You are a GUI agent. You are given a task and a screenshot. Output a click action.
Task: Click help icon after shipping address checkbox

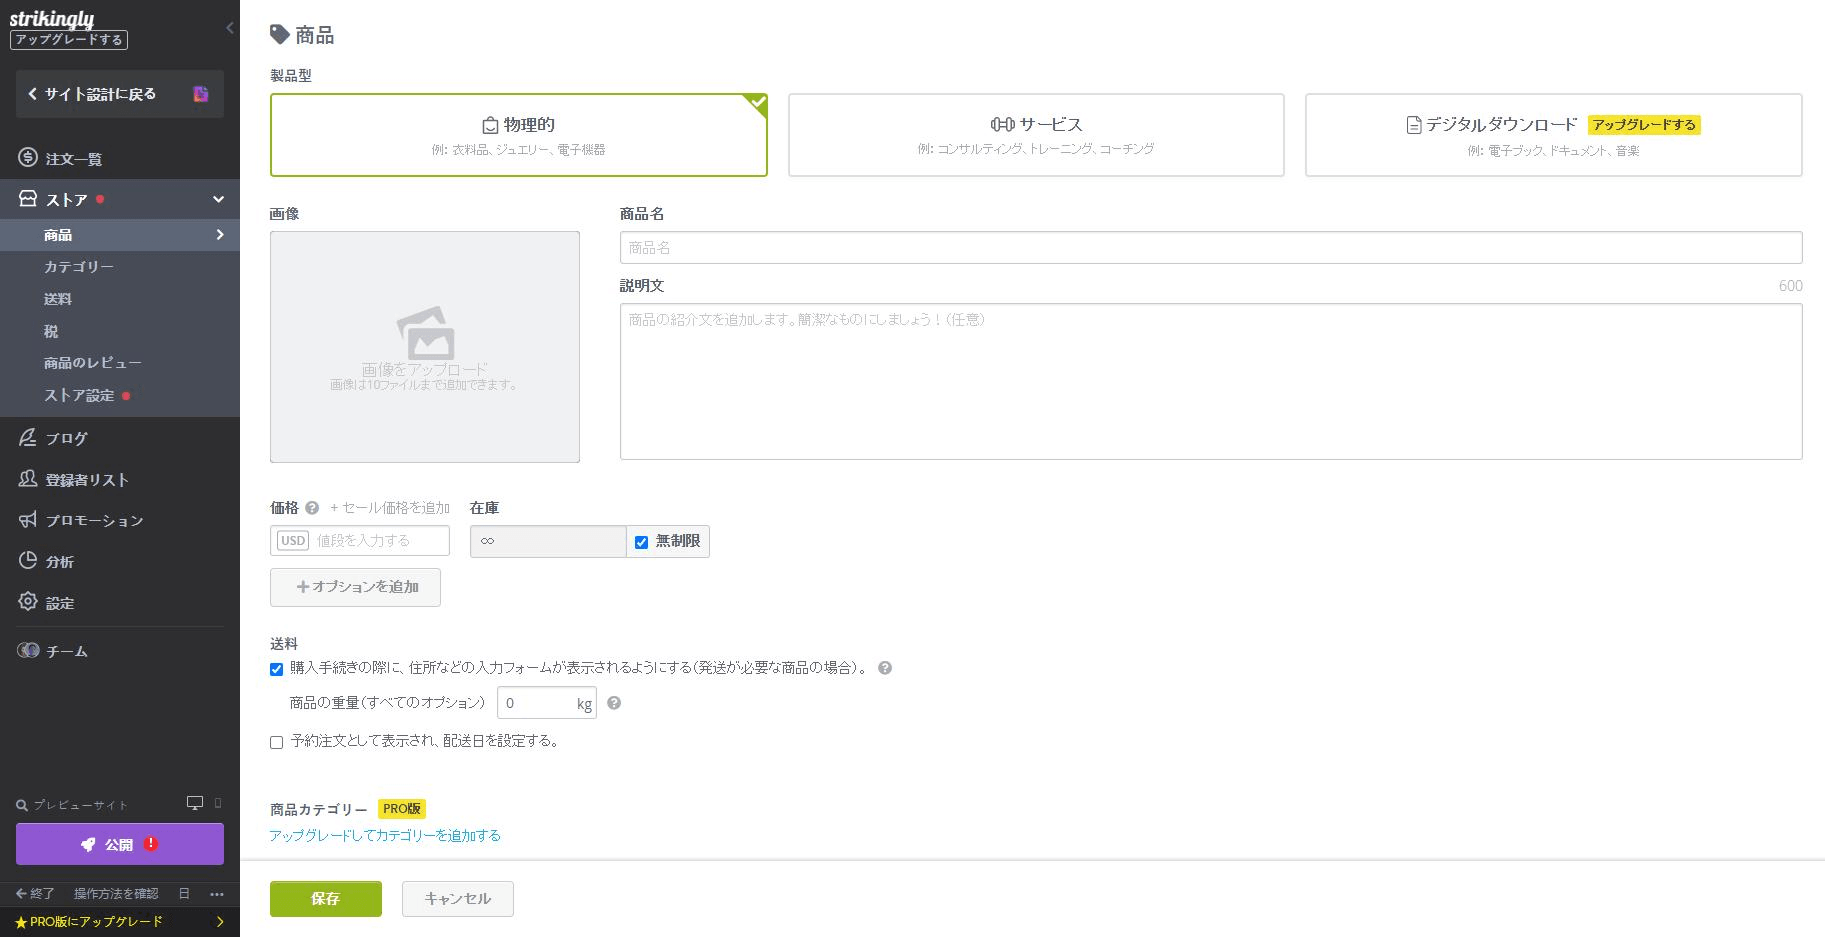[885, 668]
